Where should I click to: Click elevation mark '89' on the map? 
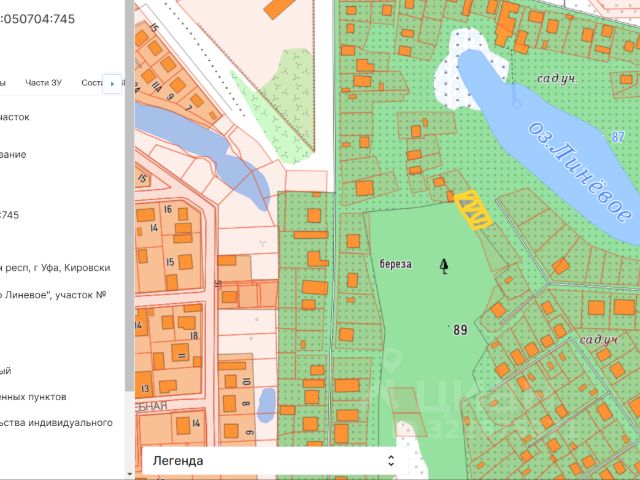click(460, 329)
